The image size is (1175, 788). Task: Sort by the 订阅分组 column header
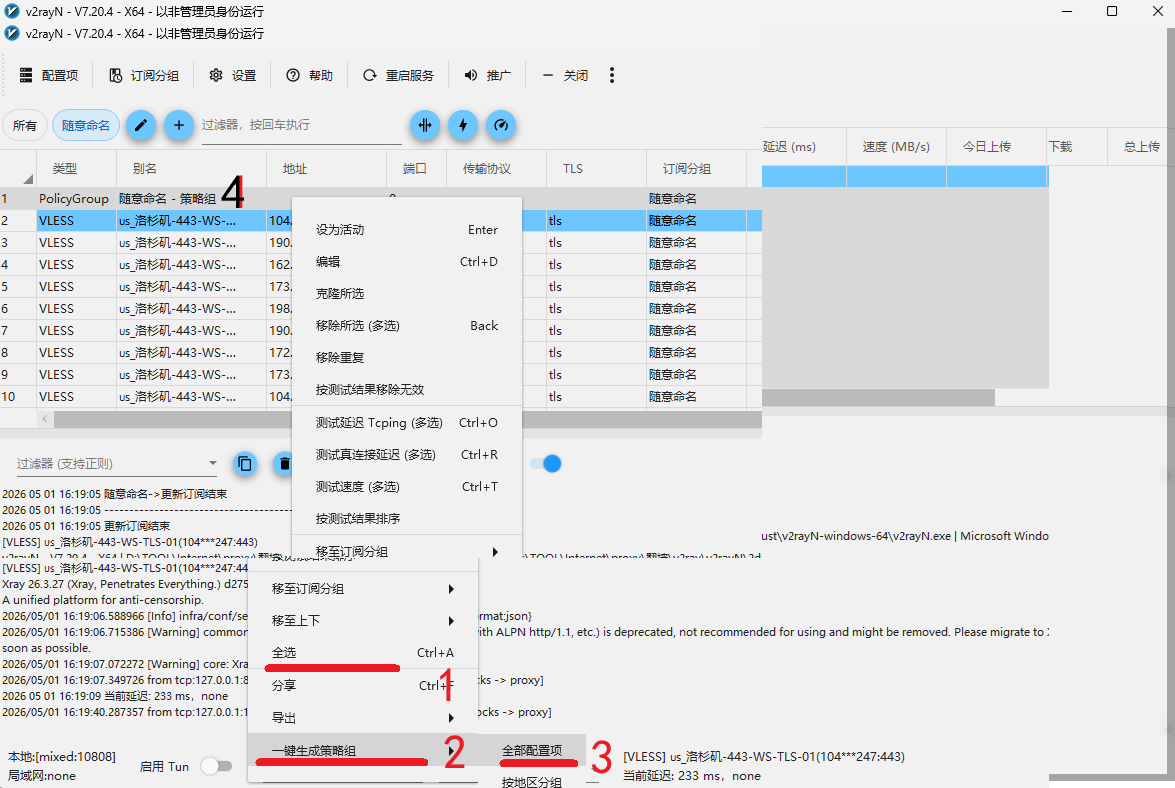[x=696, y=169]
